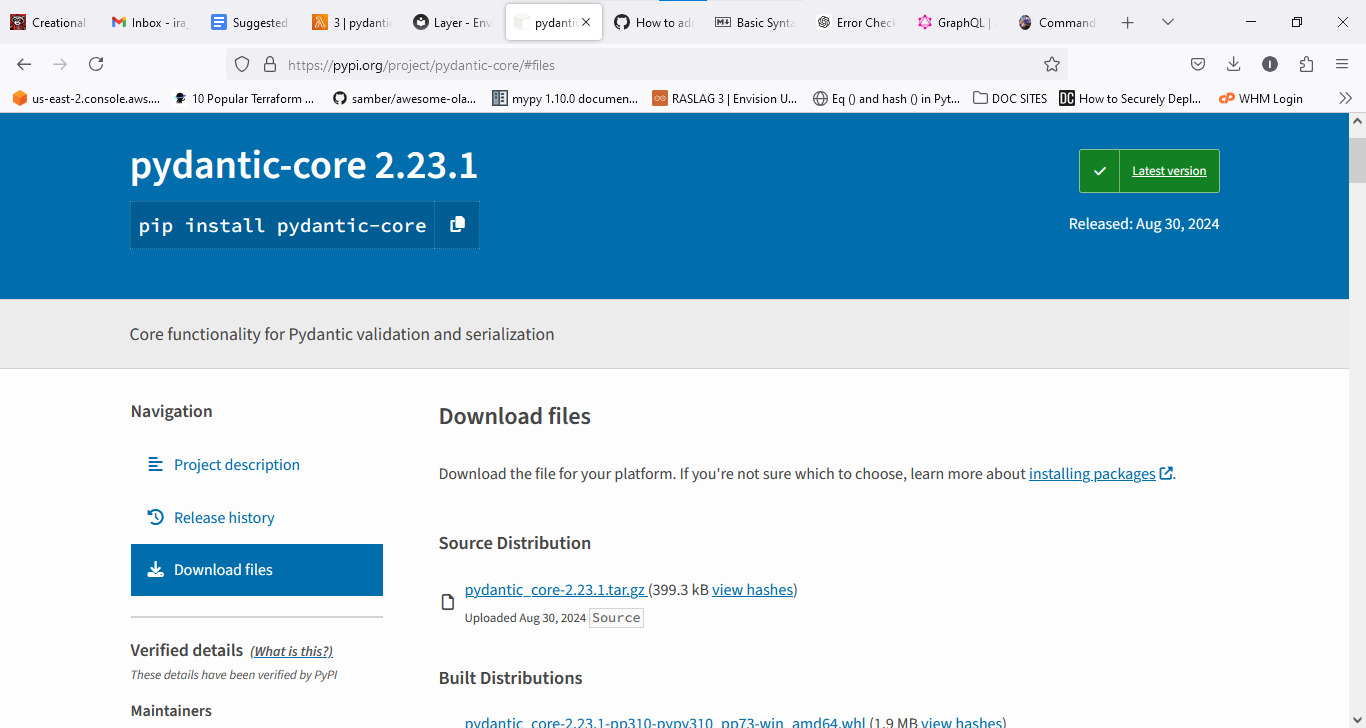Open the extensions puzzle icon
The height and width of the screenshot is (728, 1366).
[x=1306, y=64]
